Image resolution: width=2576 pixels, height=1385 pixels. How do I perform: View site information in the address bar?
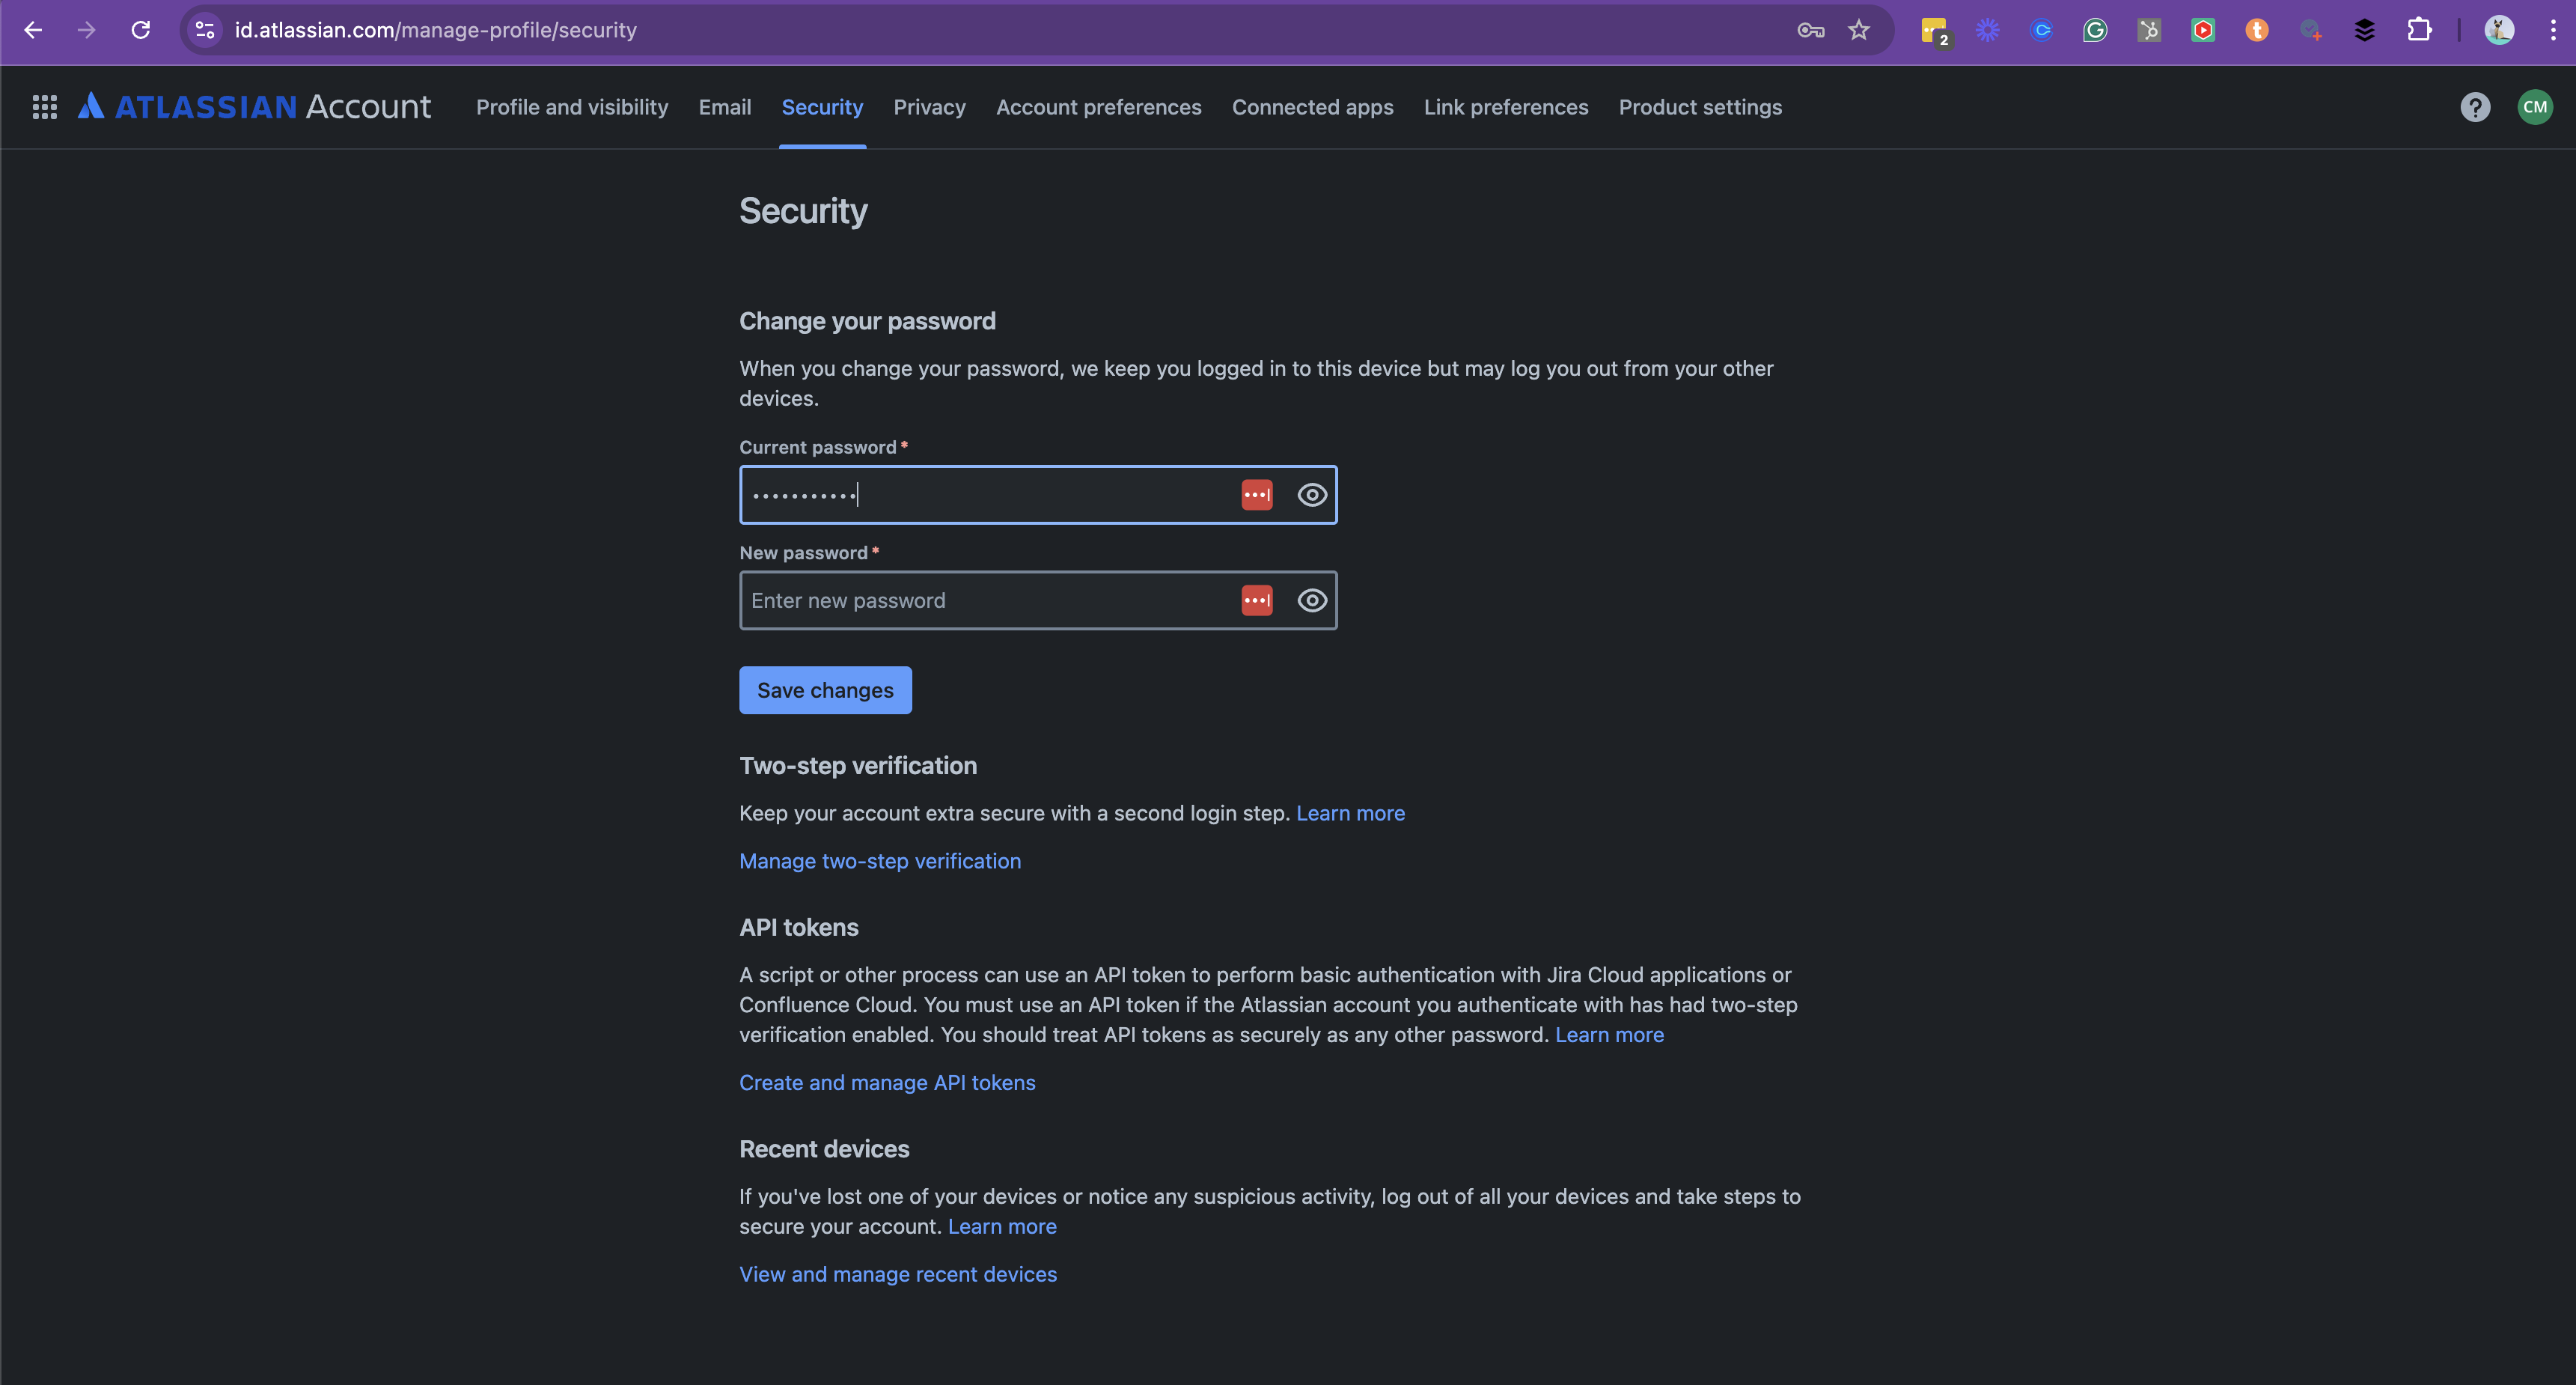point(205,30)
